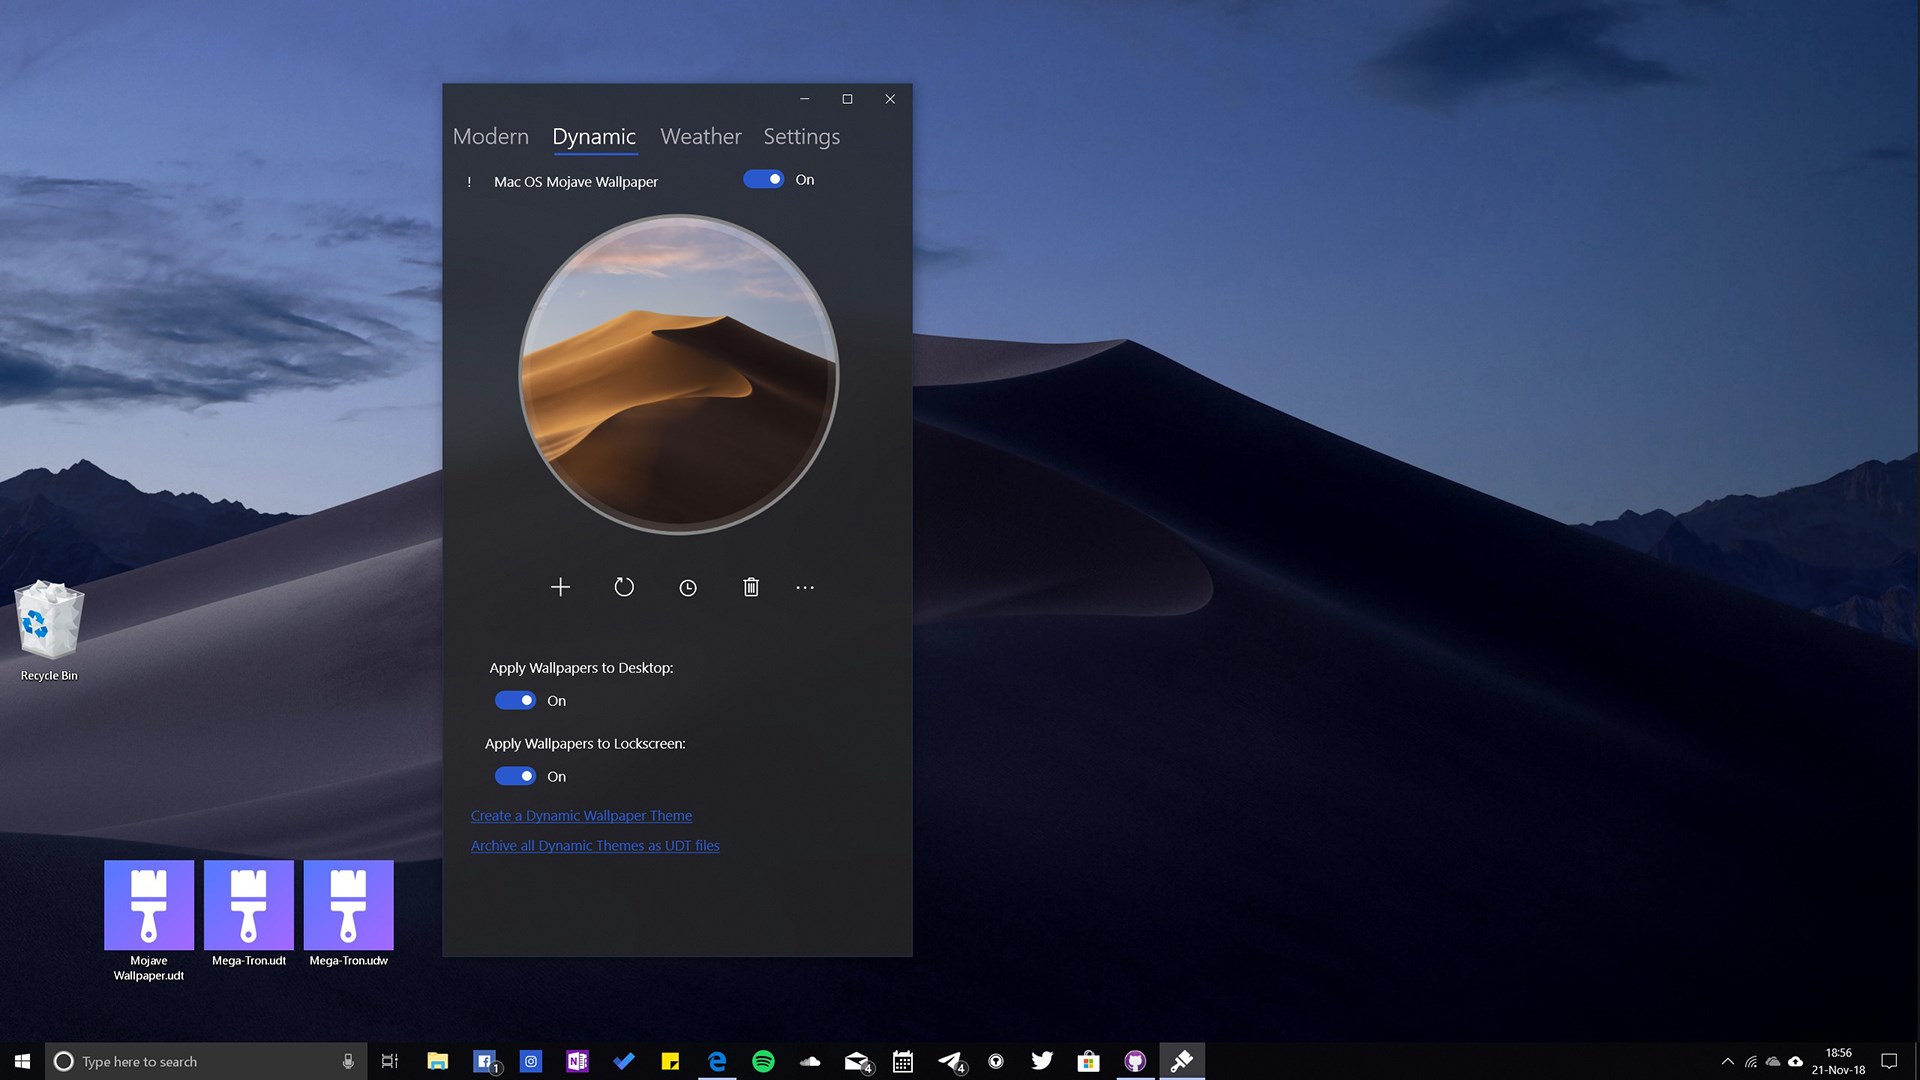Switch to the Weather tab
Viewport: 1920px width, 1080px height.
coord(700,137)
